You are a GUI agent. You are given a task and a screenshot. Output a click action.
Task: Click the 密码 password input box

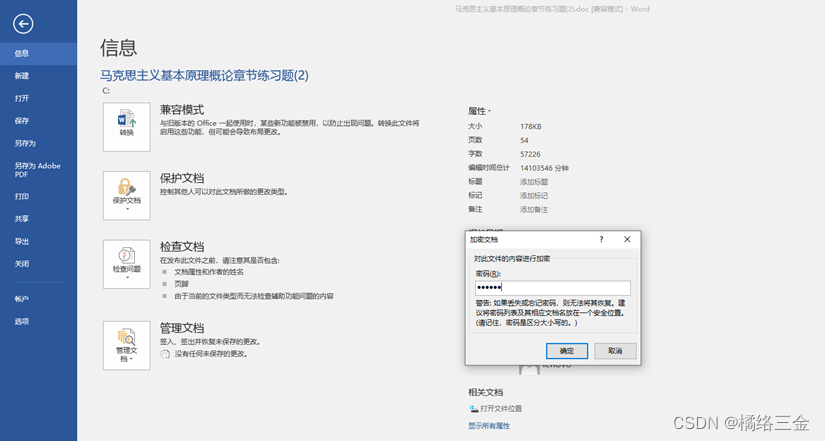552,287
